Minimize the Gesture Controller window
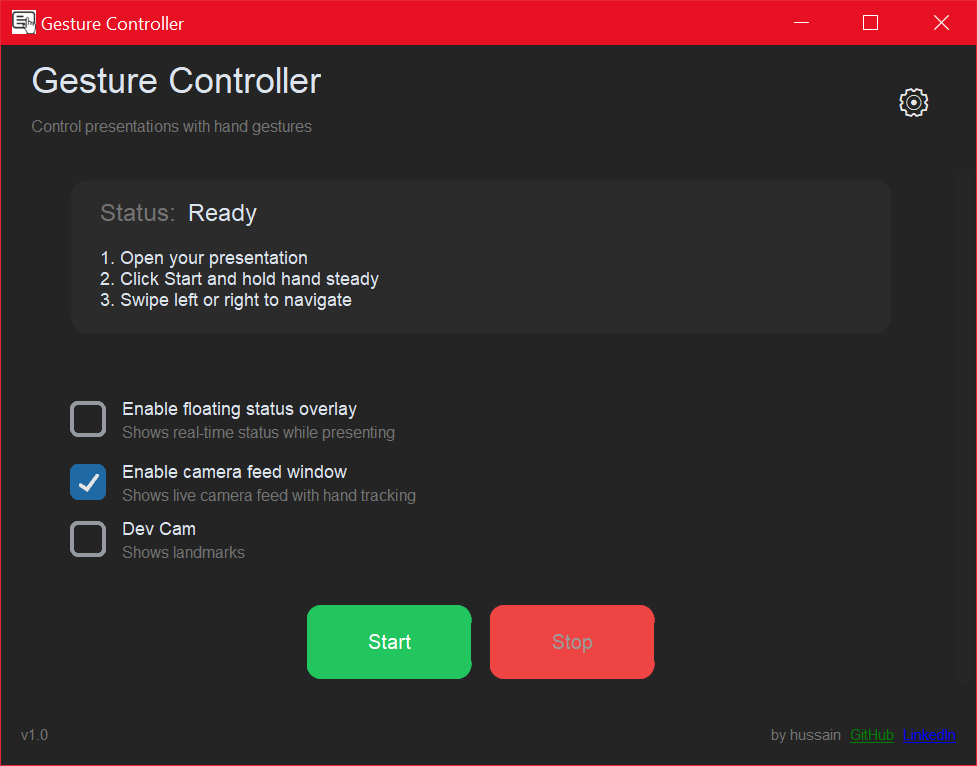This screenshot has height=766, width=977. [801, 22]
